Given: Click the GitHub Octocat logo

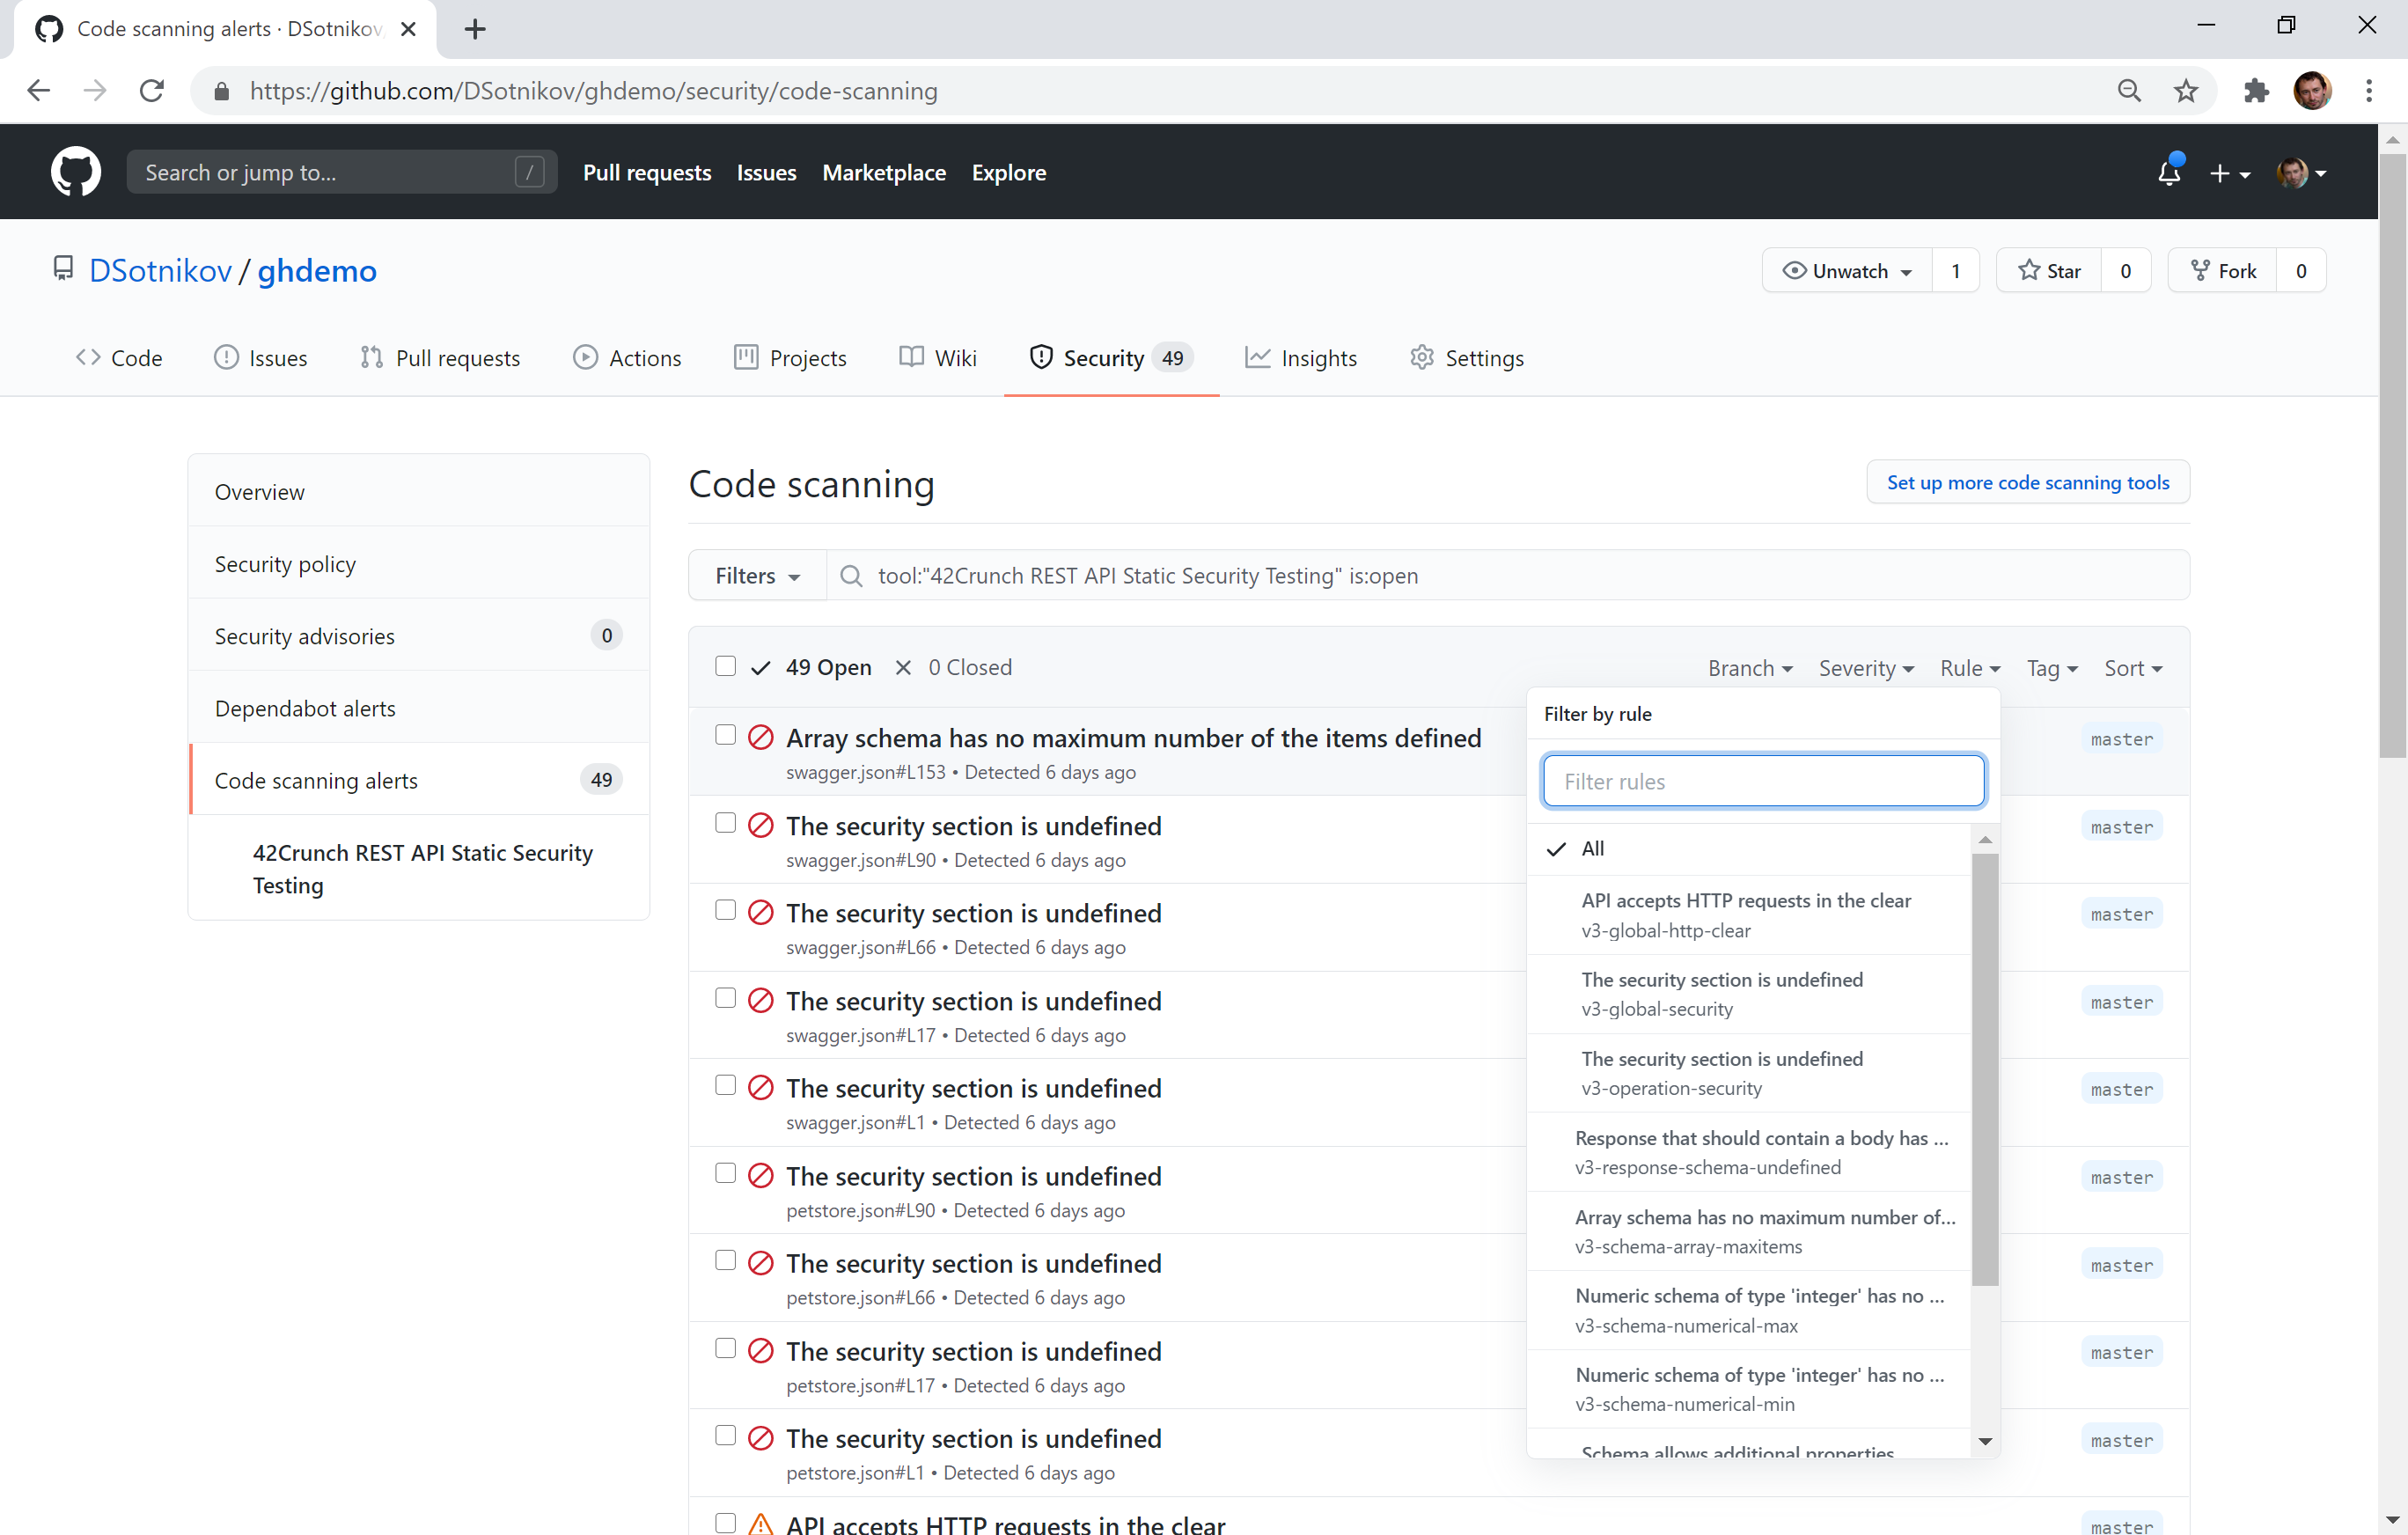Looking at the screenshot, I should point(75,172).
